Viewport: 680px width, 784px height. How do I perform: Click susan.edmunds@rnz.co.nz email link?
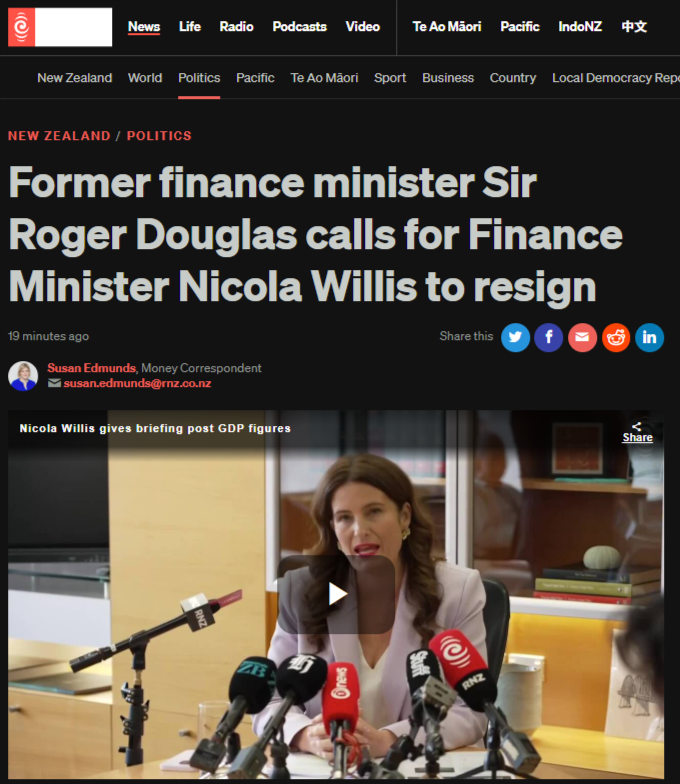[137, 383]
